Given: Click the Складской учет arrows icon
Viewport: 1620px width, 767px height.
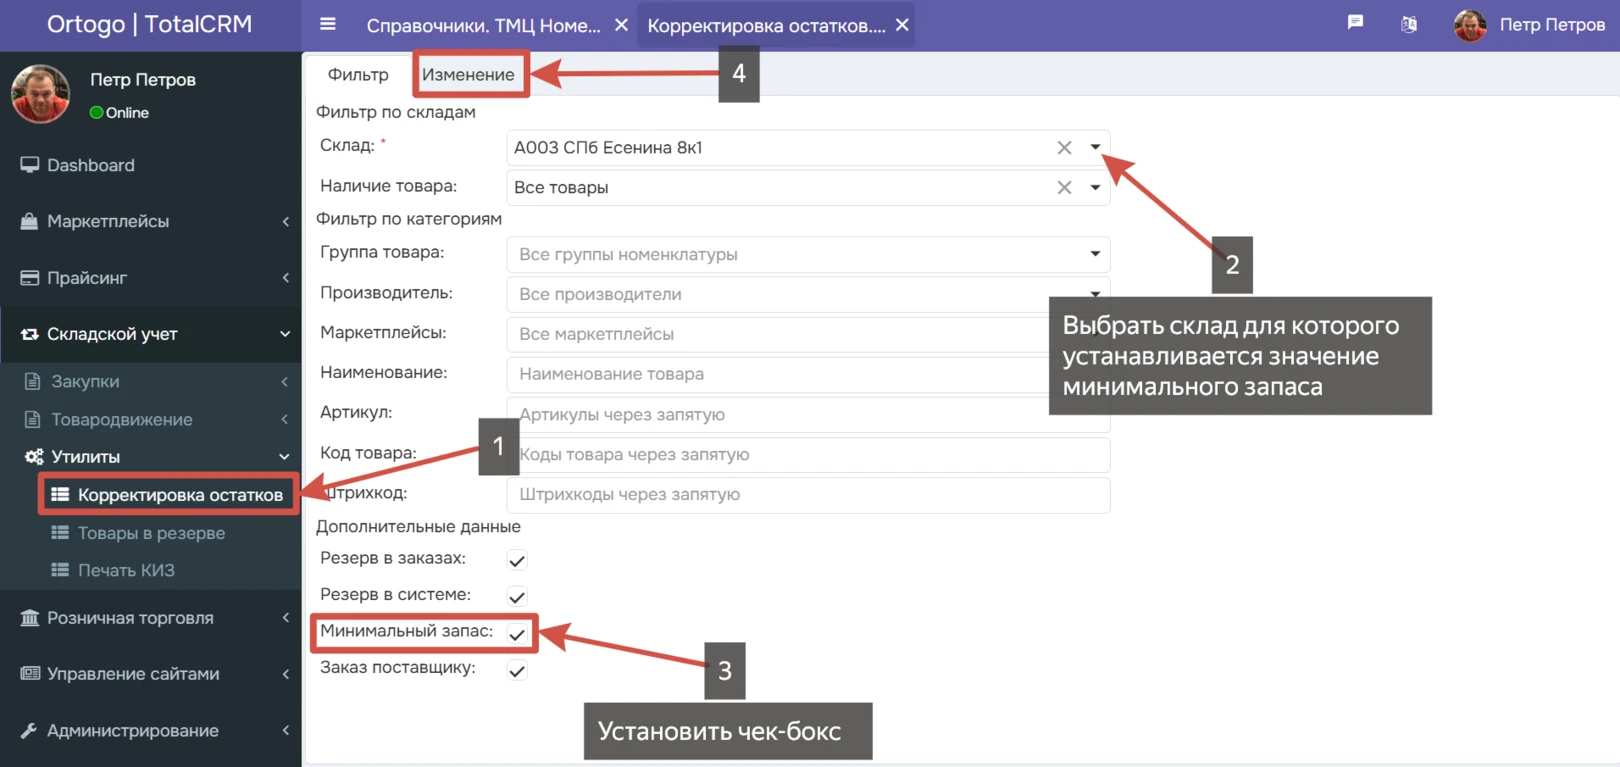Looking at the screenshot, I should [x=30, y=334].
